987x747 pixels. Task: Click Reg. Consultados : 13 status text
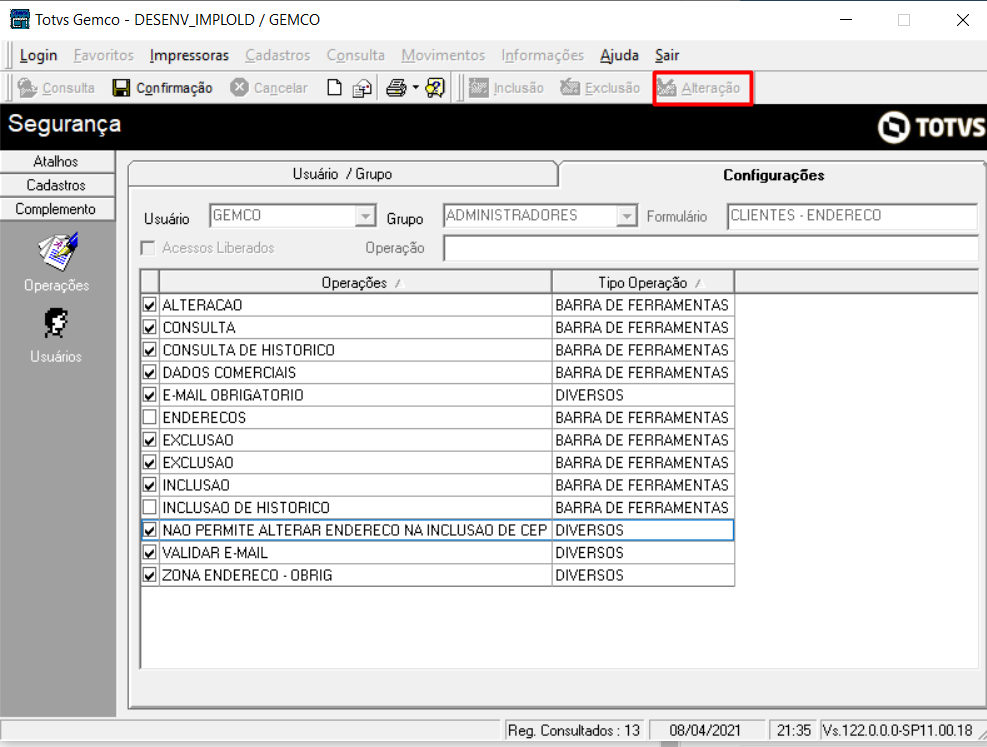click(x=573, y=731)
